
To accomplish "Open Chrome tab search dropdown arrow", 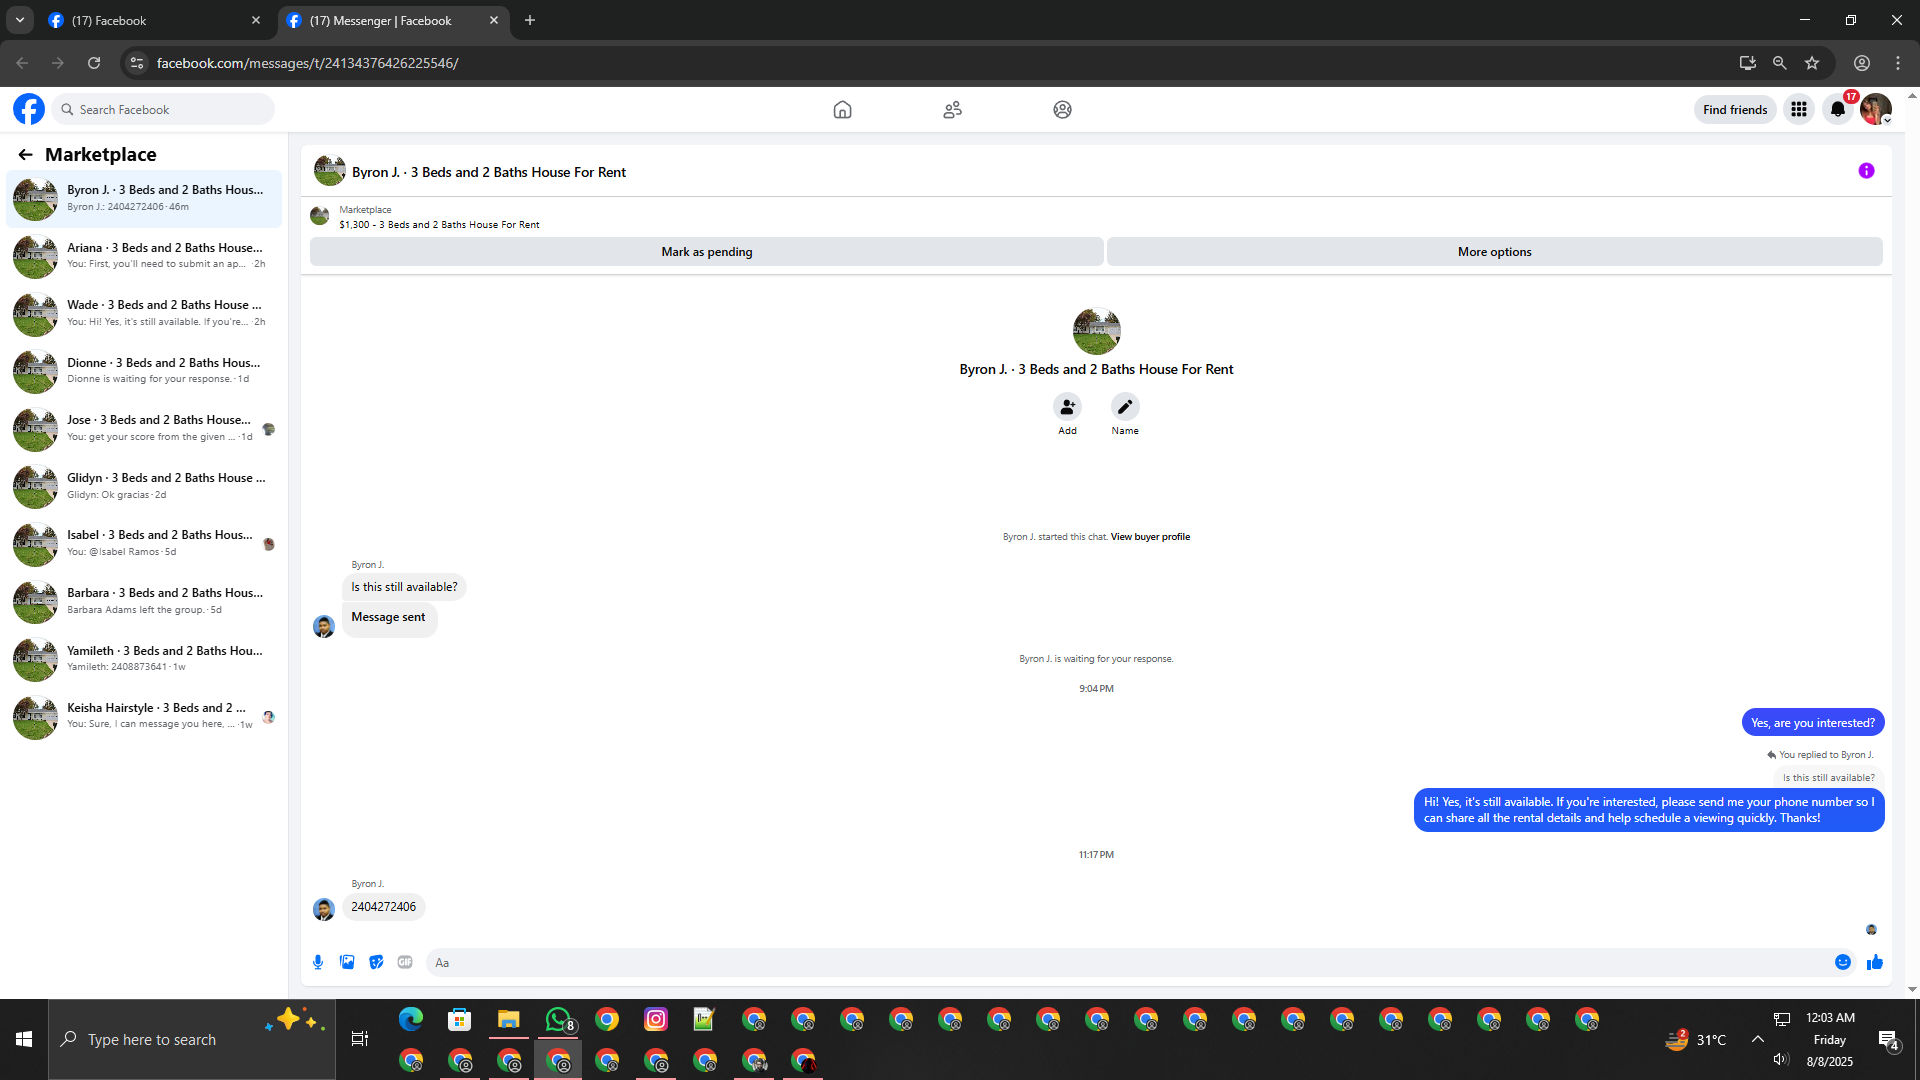I will point(19,20).
